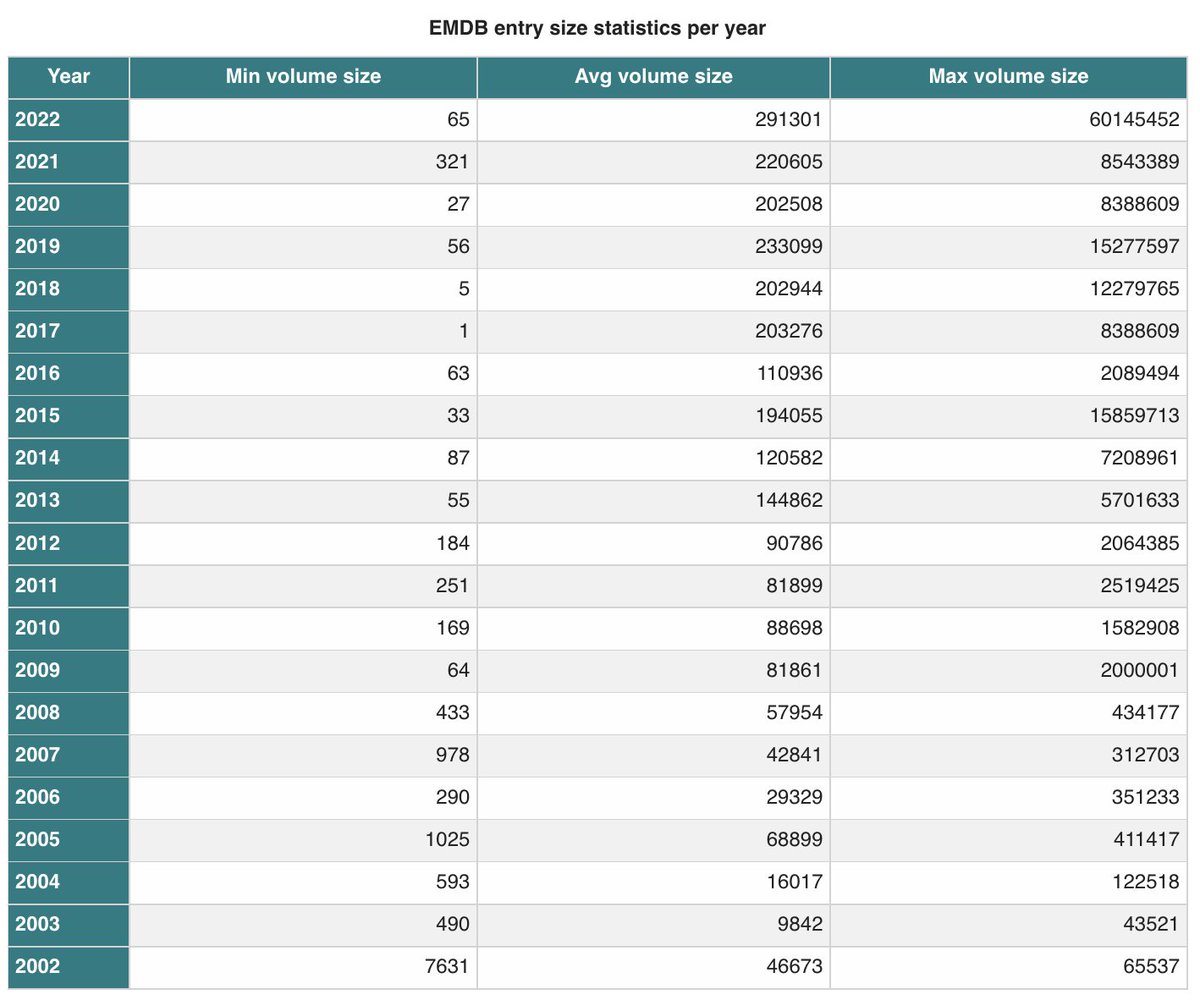
Task: Select year 2007 row header
Action: [69, 756]
